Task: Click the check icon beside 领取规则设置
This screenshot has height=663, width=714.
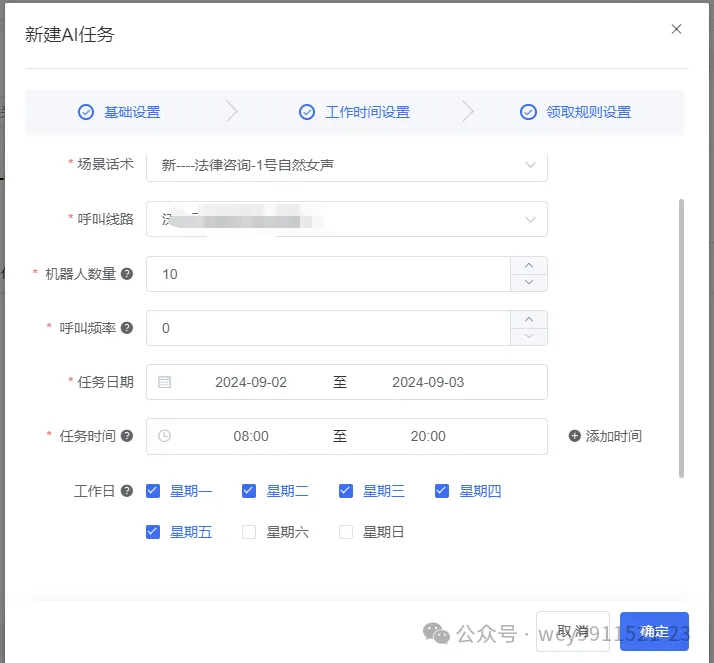Action: (528, 112)
